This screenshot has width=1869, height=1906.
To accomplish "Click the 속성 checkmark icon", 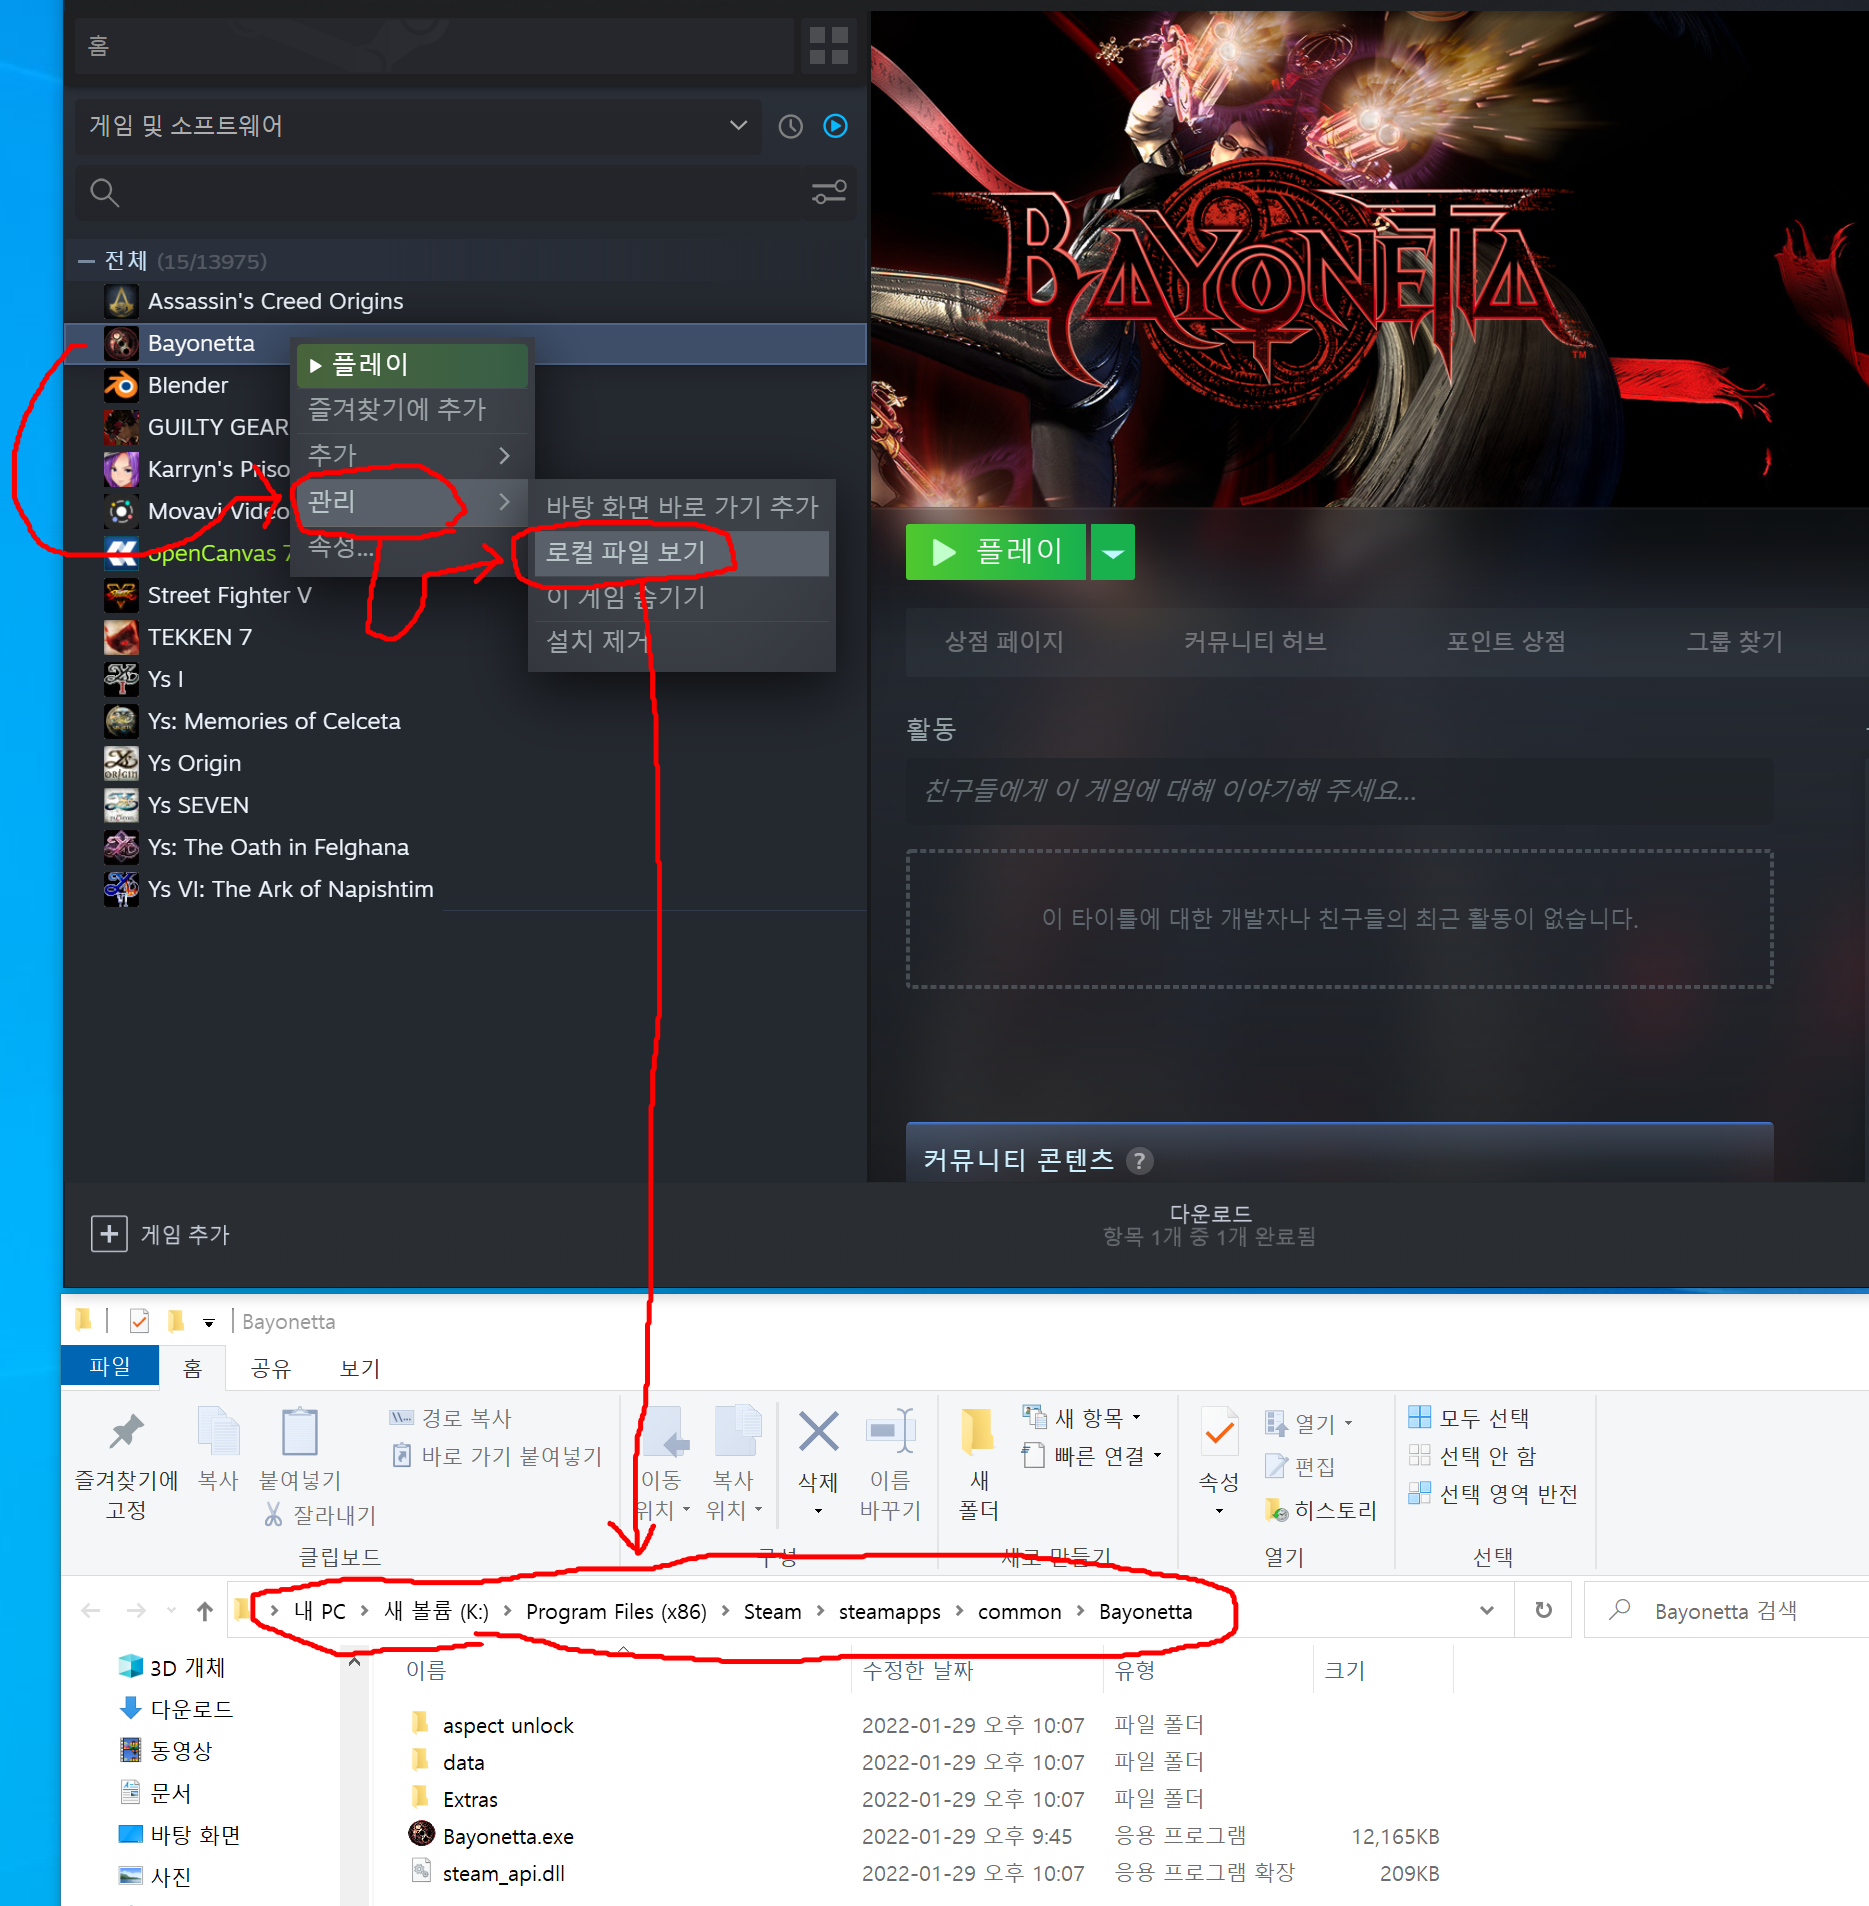I will point(1219,1434).
